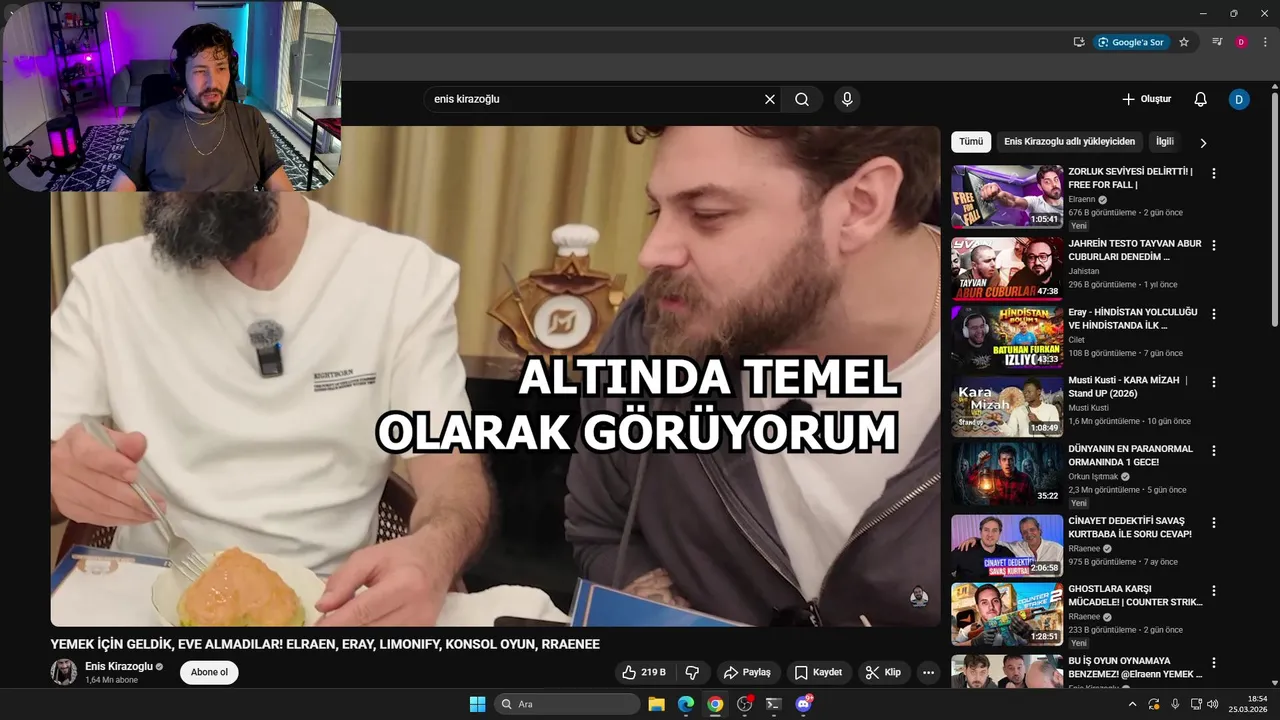Click the main video player area
This screenshot has width=1280, height=720.
[x=496, y=376]
